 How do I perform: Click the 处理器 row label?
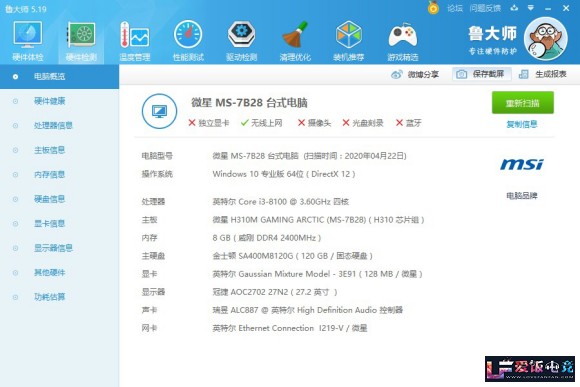click(x=153, y=202)
